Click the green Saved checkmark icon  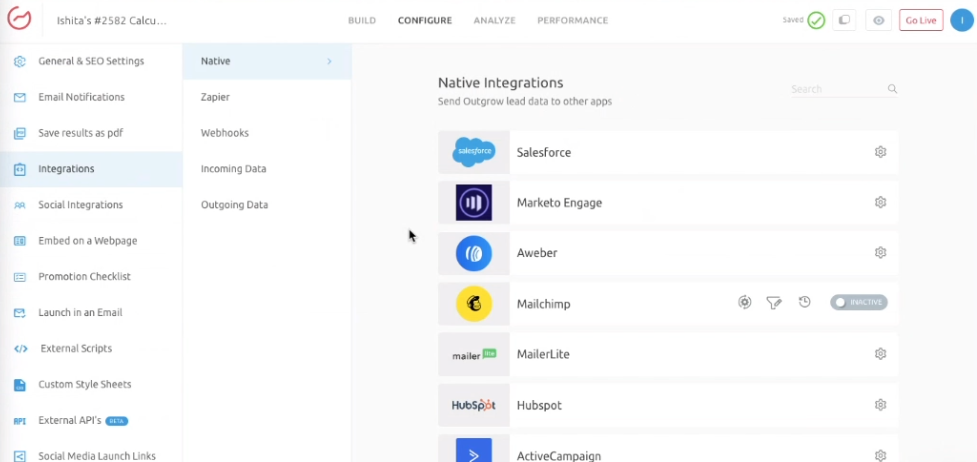[816, 20]
